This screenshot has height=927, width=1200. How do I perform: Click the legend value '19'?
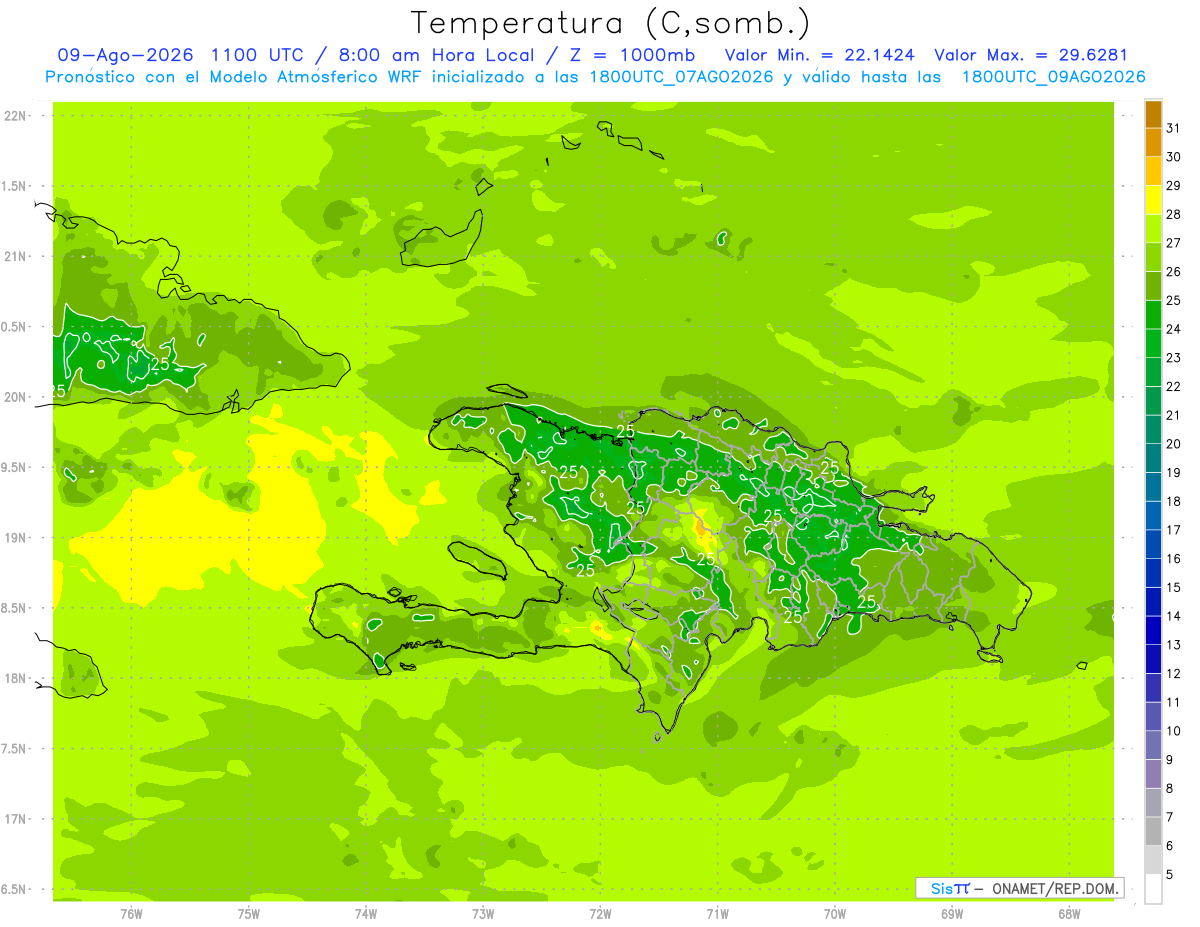1174,473
